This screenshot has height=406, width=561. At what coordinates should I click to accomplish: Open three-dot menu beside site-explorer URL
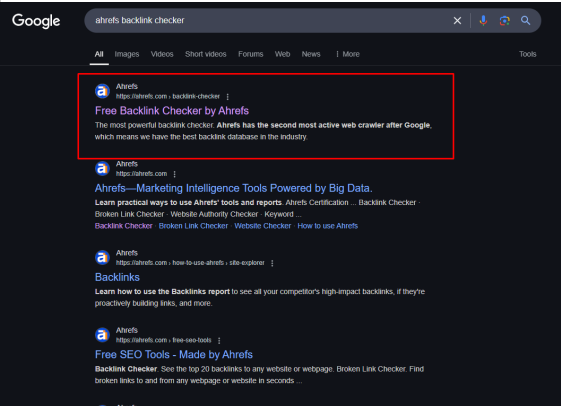coord(272,263)
